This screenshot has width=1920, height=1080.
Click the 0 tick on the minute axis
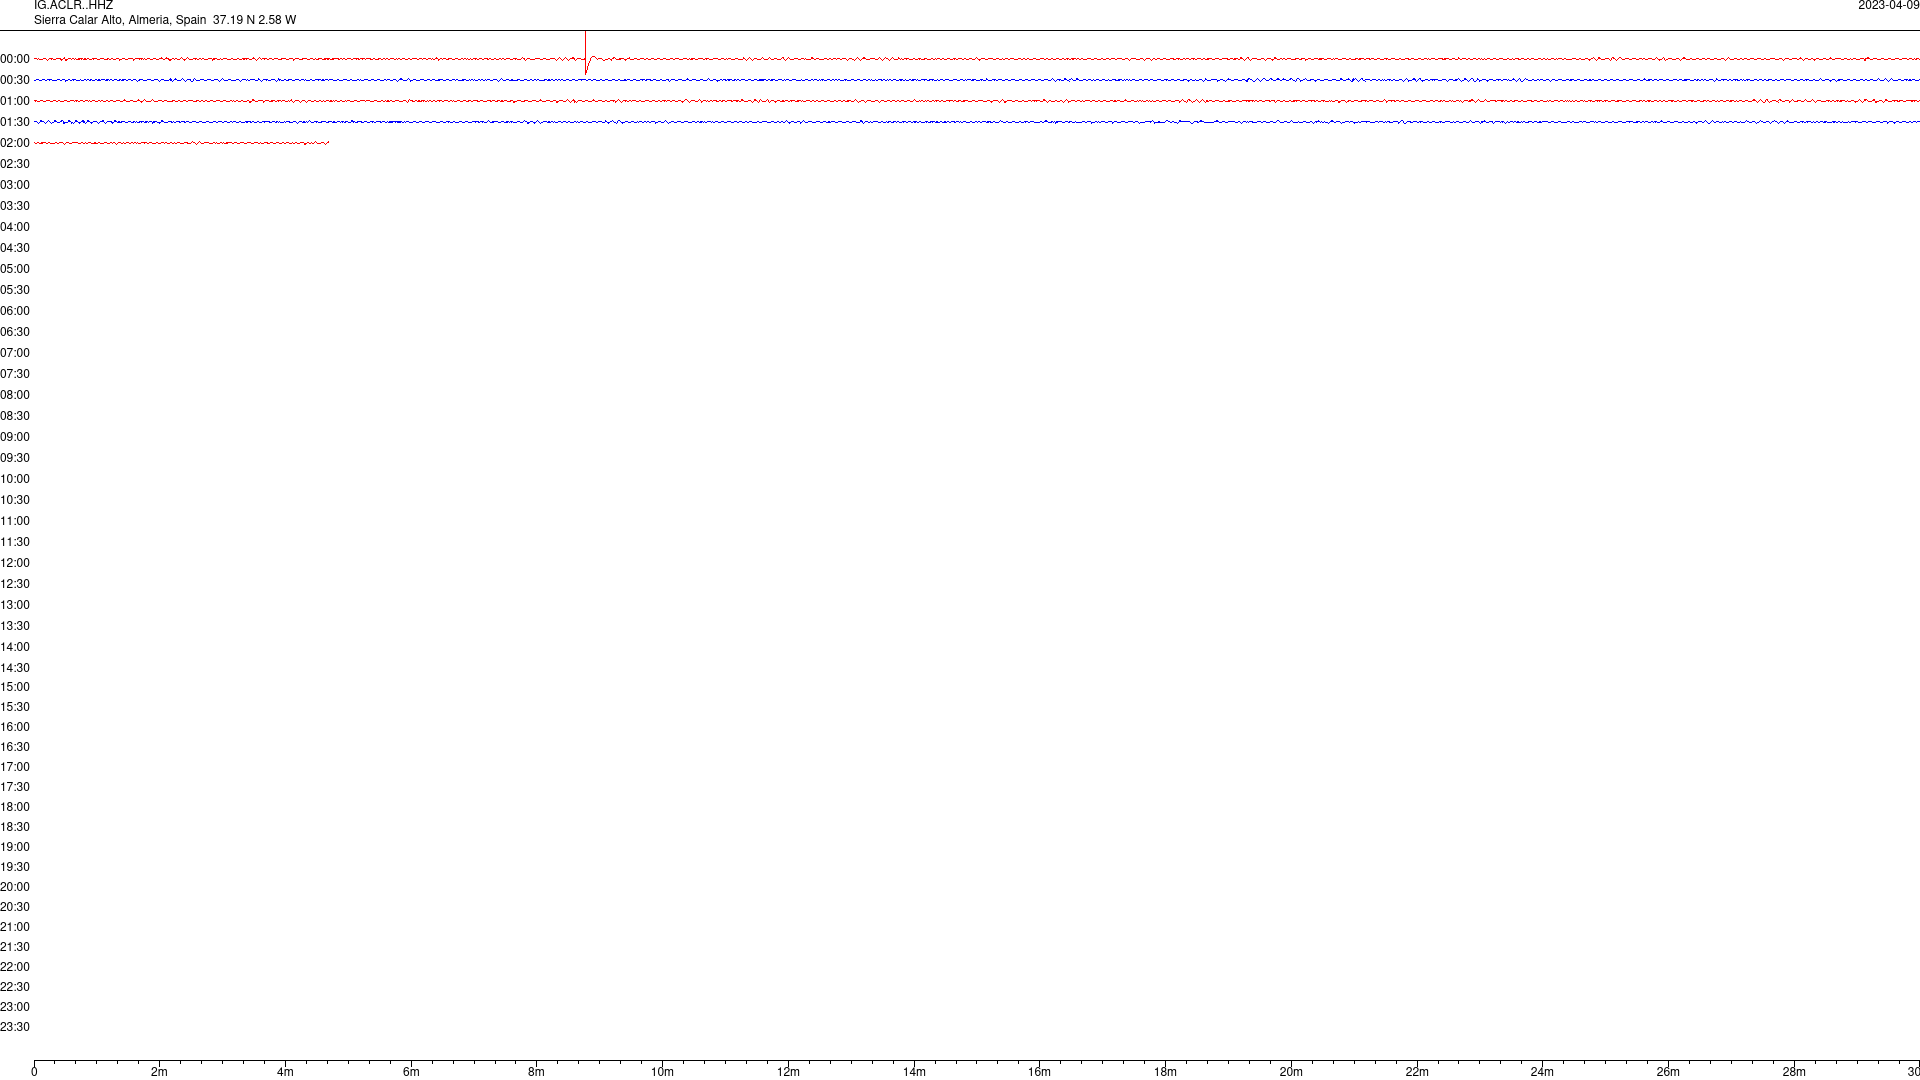[x=34, y=1072]
